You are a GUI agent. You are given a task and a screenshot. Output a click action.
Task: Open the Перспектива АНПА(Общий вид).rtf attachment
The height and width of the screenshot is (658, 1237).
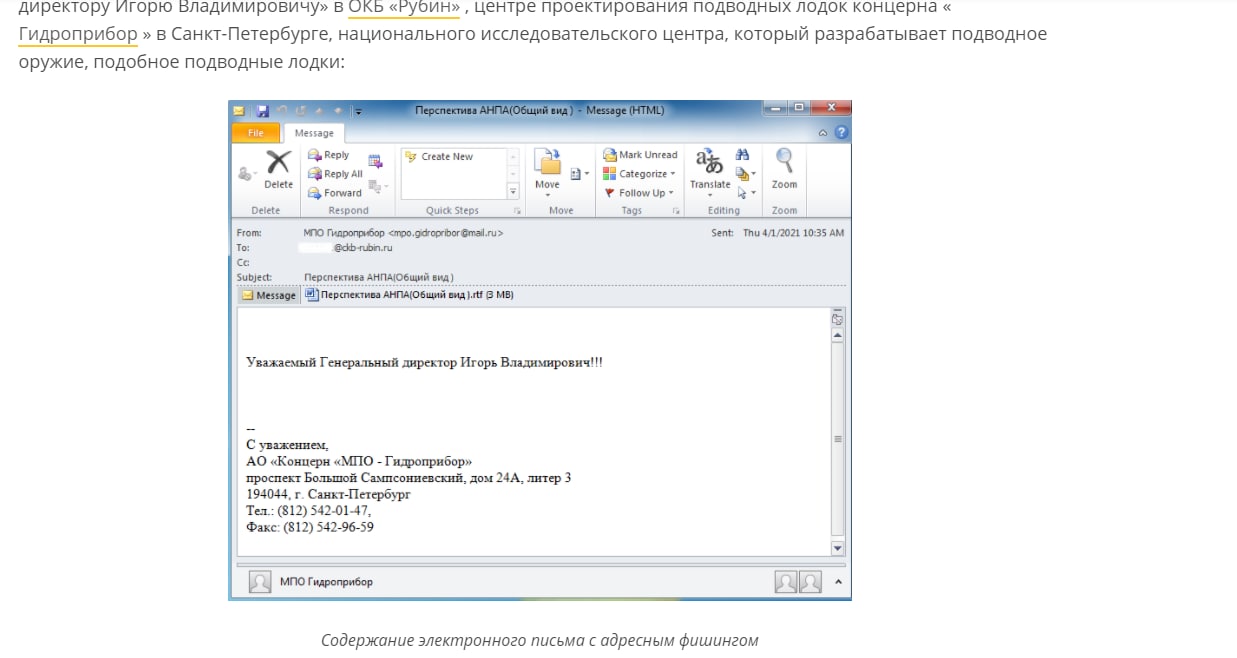[409, 295]
